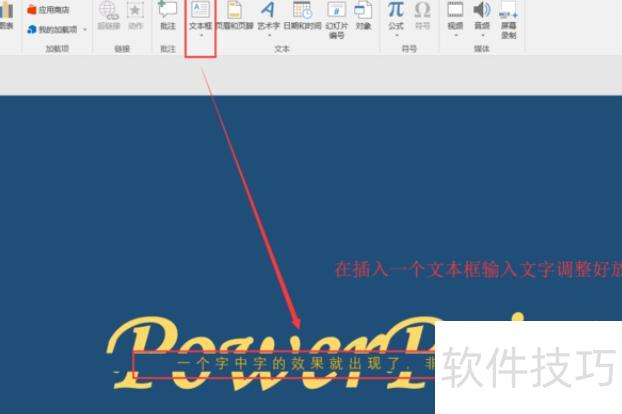Insert an 对象 object

(x=363, y=15)
